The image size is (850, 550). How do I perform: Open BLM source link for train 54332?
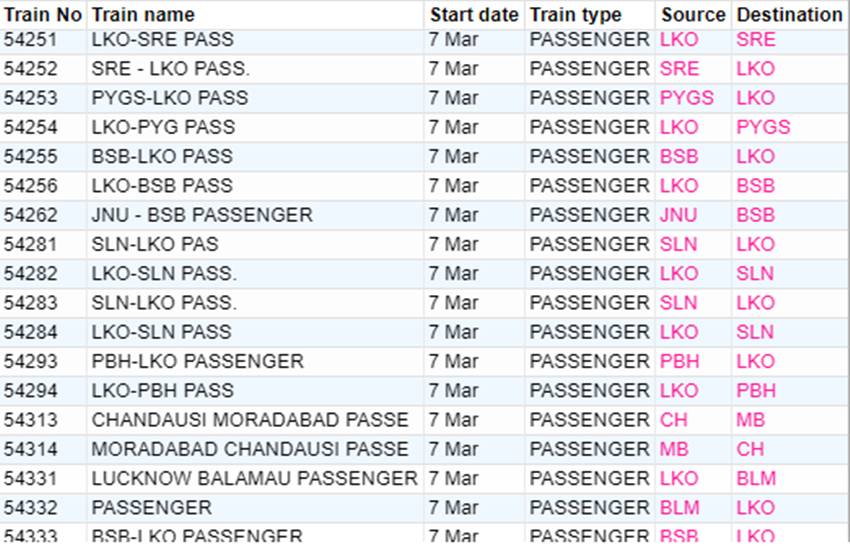click(x=680, y=508)
